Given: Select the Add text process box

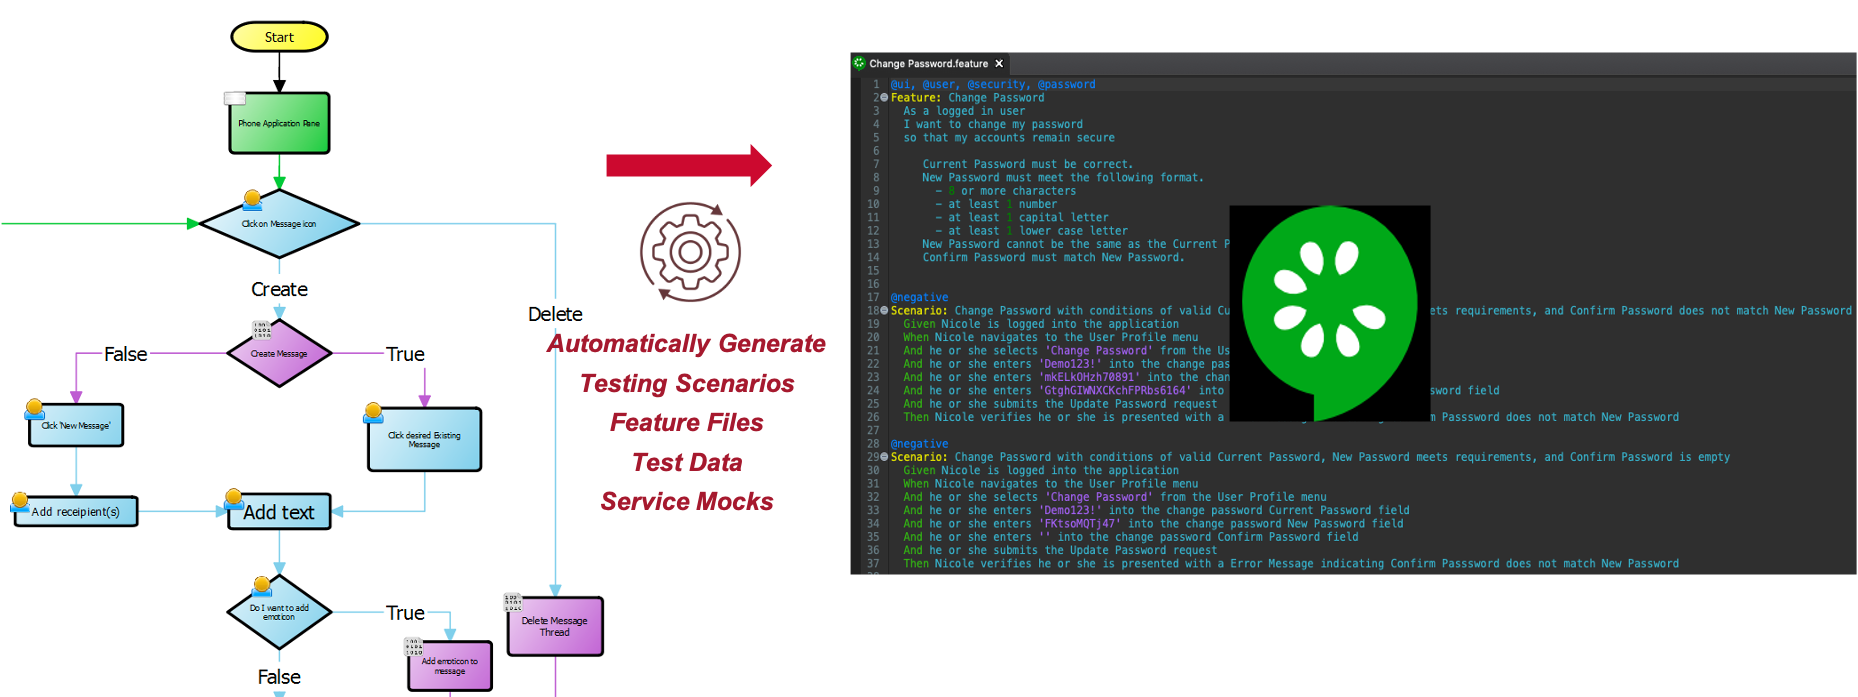Looking at the screenshot, I should pos(279,512).
